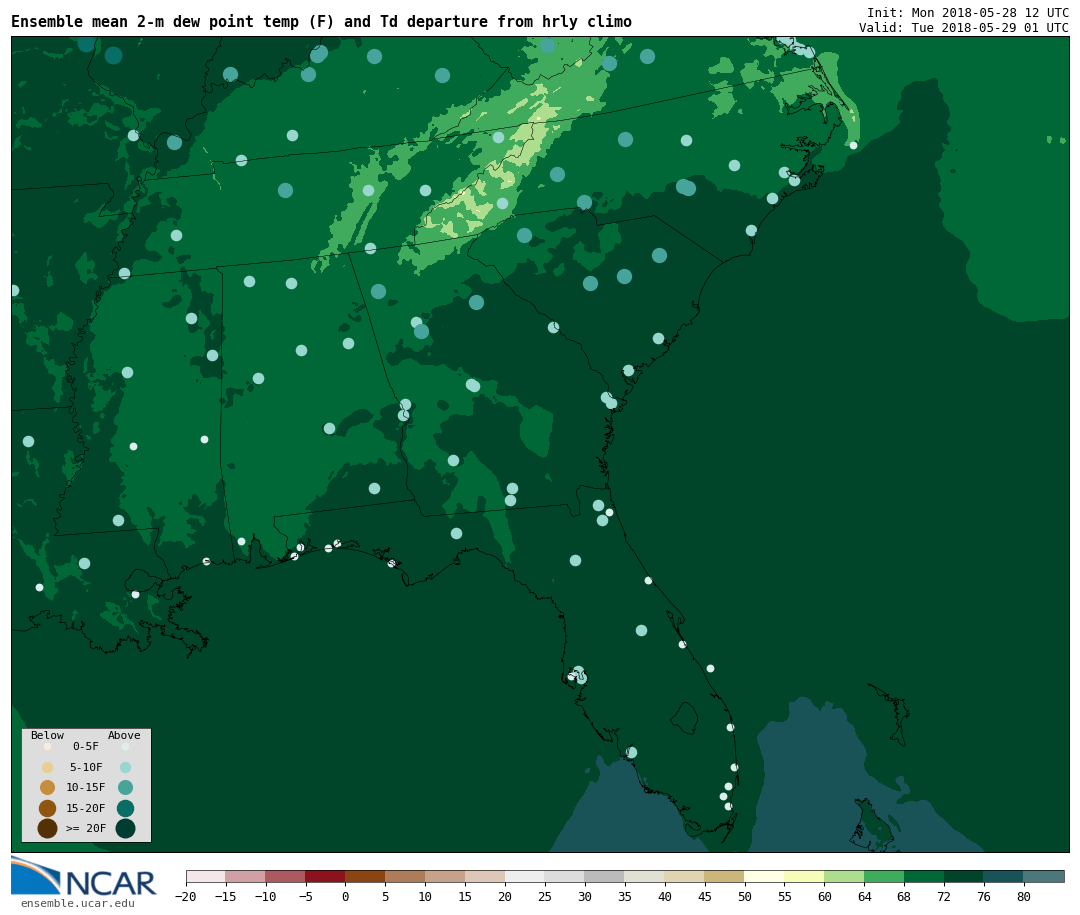Click the '0-5F' legend label
The height and width of the screenshot is (915, 1080).
point(86,746)
